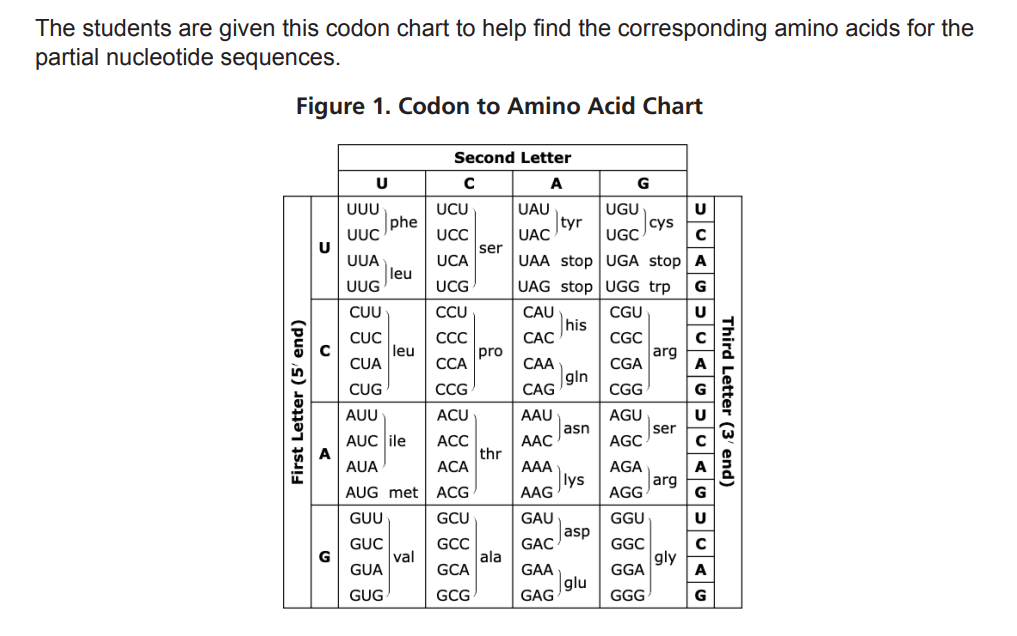Image resolution: width=1017 pixels, height=636 pixels.
Task: Click the first-letter row header A
Action: tap(324, 454)
